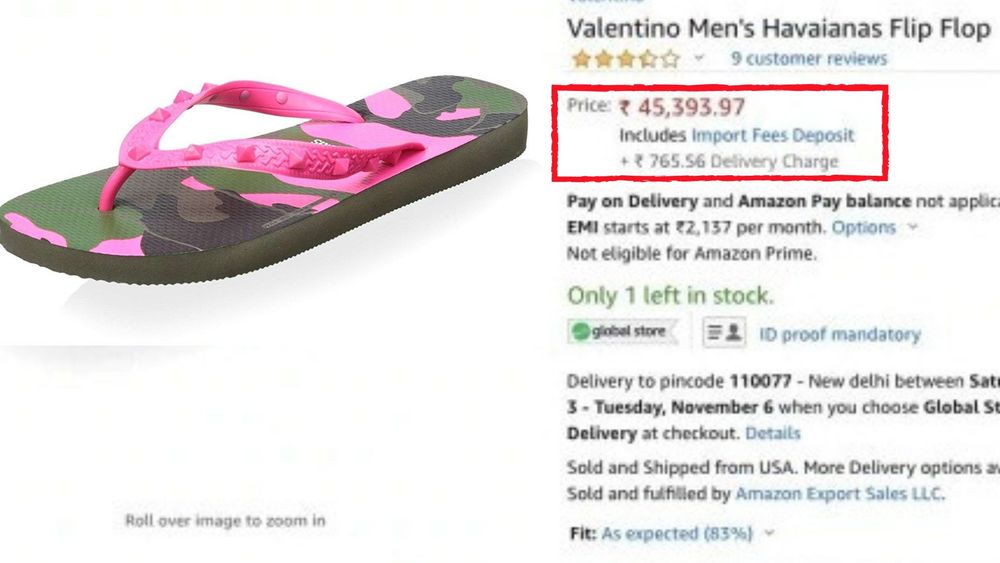
Task: Click the Delivery Charge text
Action: (788, 161)
